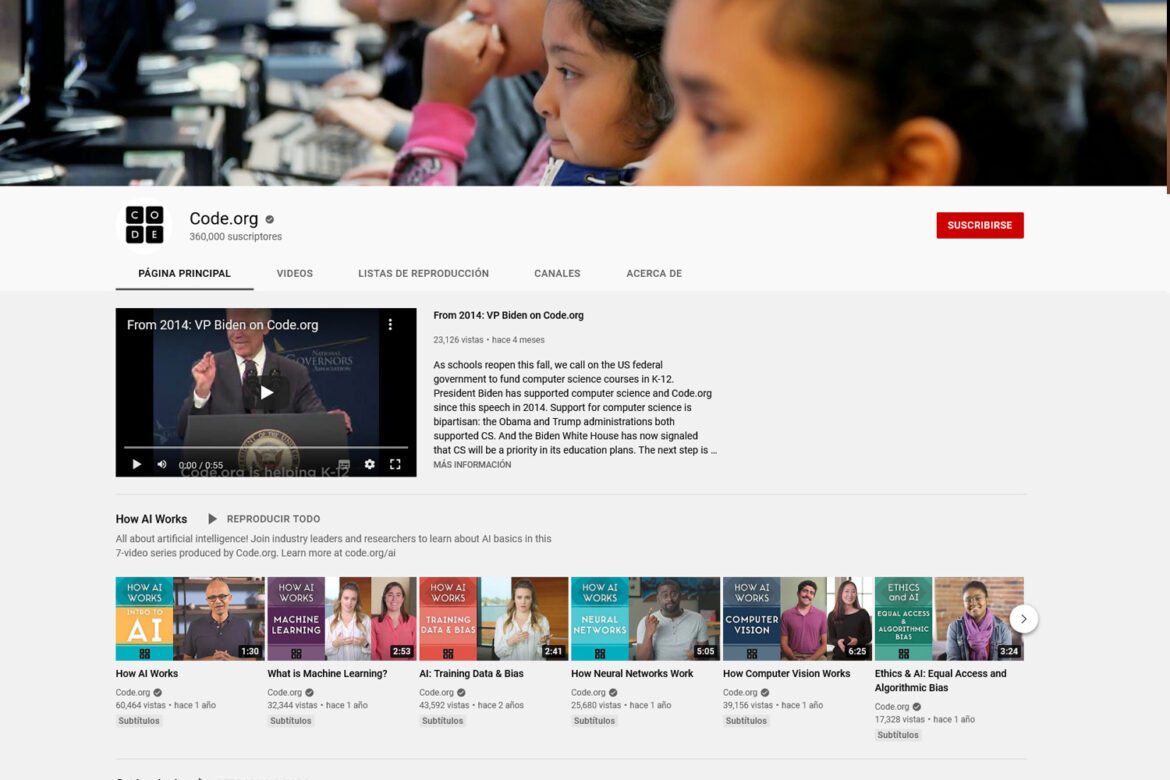1170x780 pixels.
Task: Click the Code.org channel avatar logo
Action: [x=144, y=225]
